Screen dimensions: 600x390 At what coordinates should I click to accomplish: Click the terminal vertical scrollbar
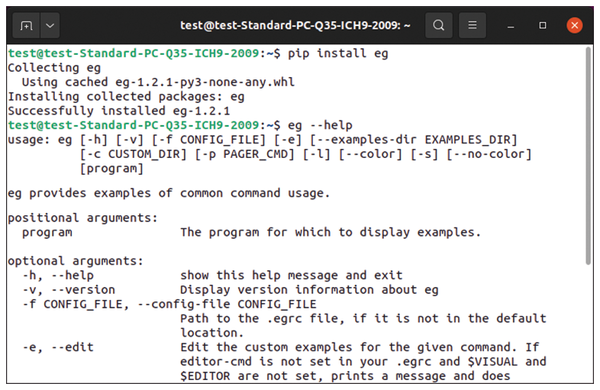tap(588, 155)
